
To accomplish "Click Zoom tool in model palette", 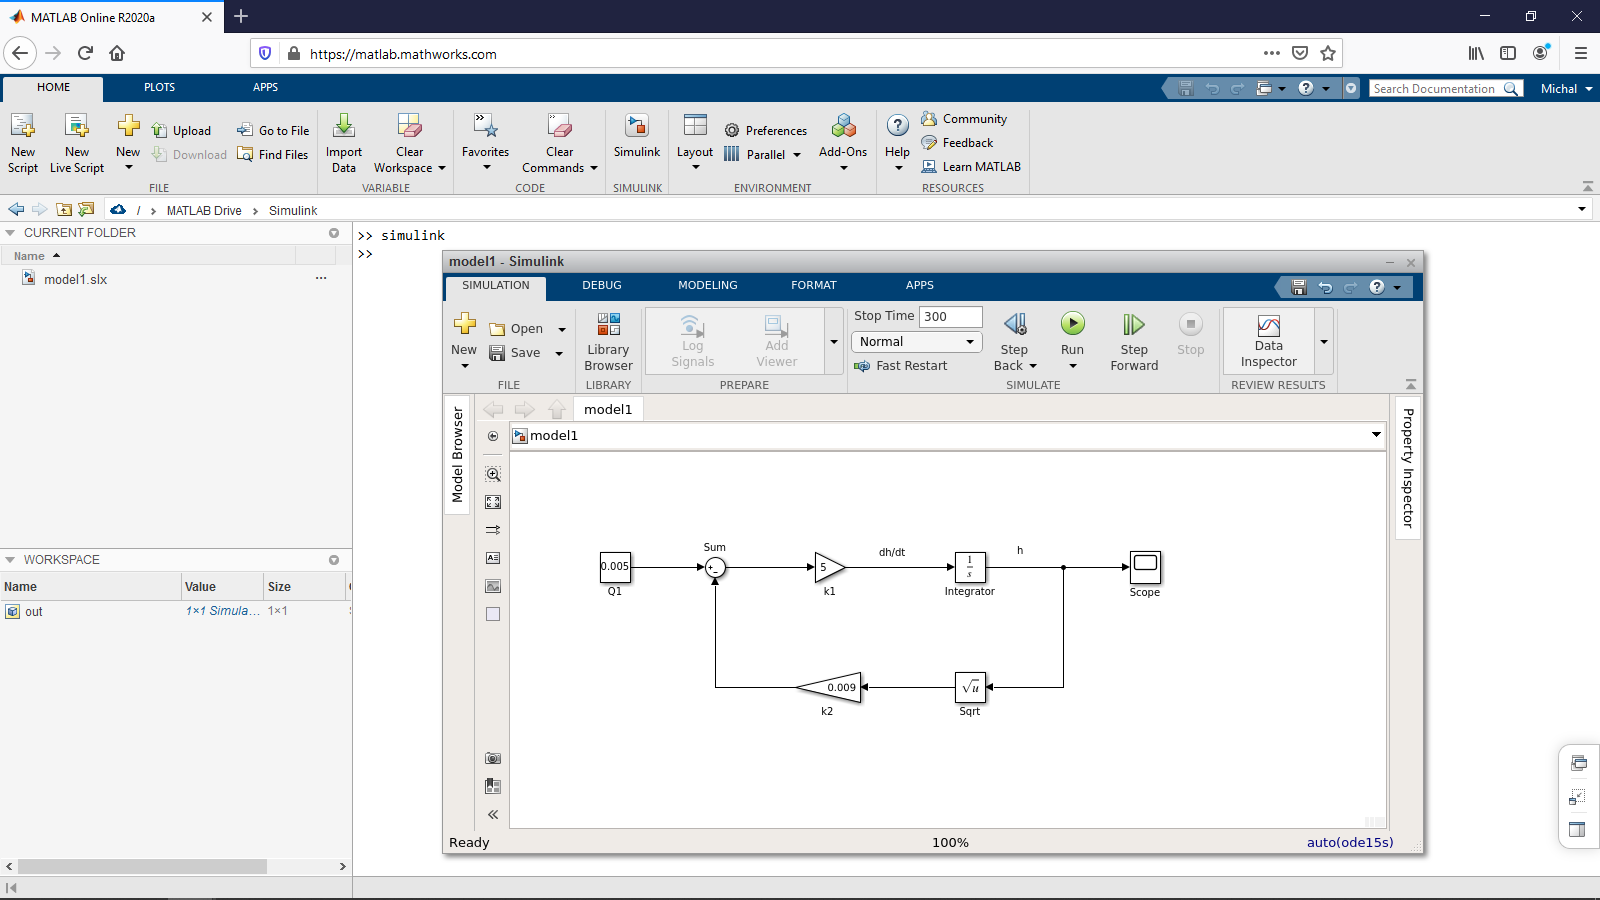I will pyautogui.click(x=493, y=474).
